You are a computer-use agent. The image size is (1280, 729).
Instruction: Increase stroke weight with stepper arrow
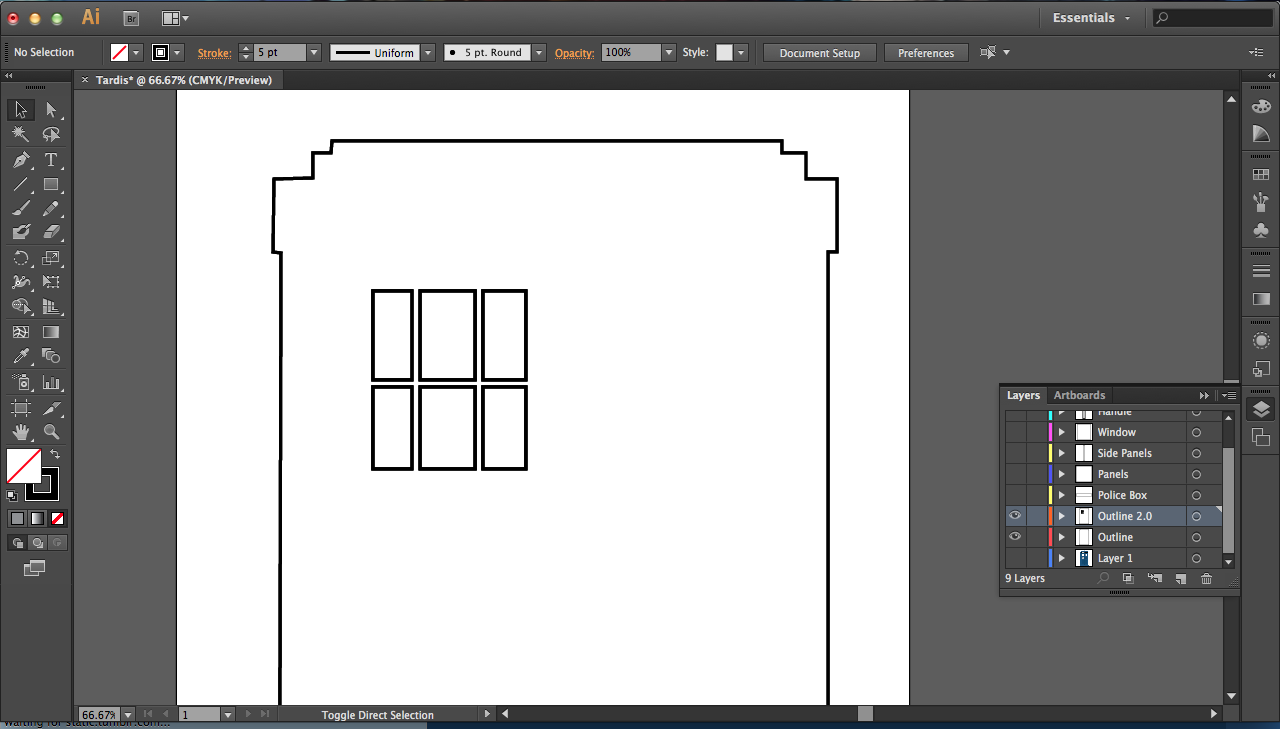click(x=246, y=48)
